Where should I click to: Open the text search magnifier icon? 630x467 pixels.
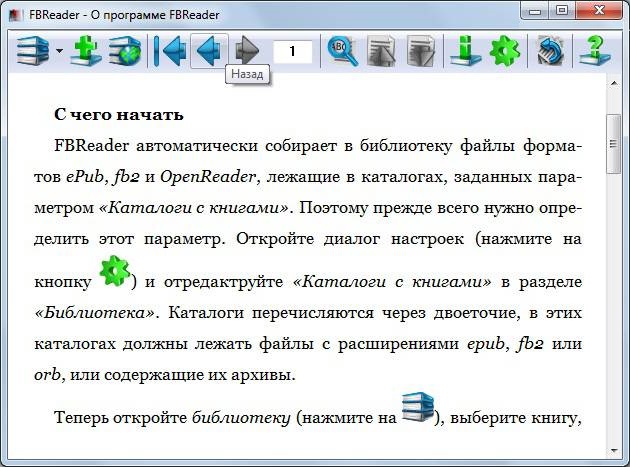pyautogui.click(x=342, y=51)
